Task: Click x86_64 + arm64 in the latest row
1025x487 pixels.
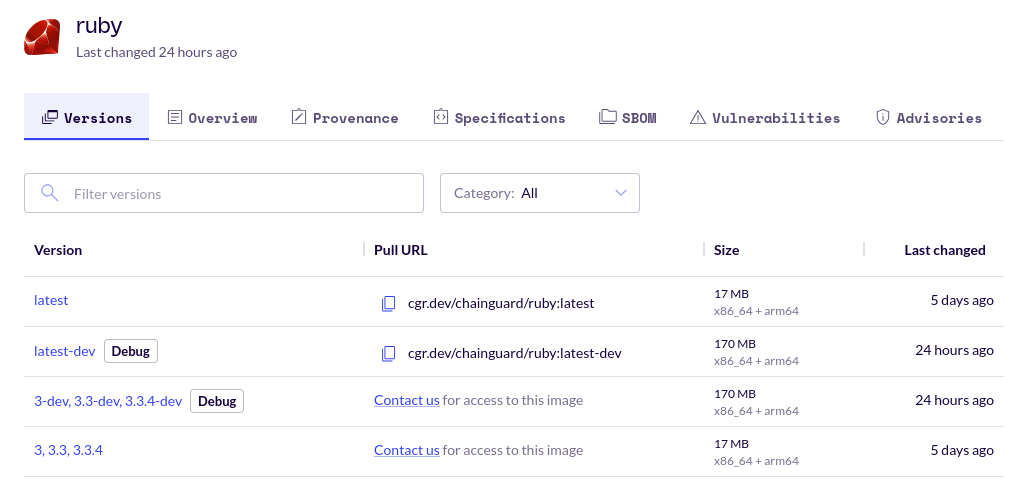Action: (756, 311)
